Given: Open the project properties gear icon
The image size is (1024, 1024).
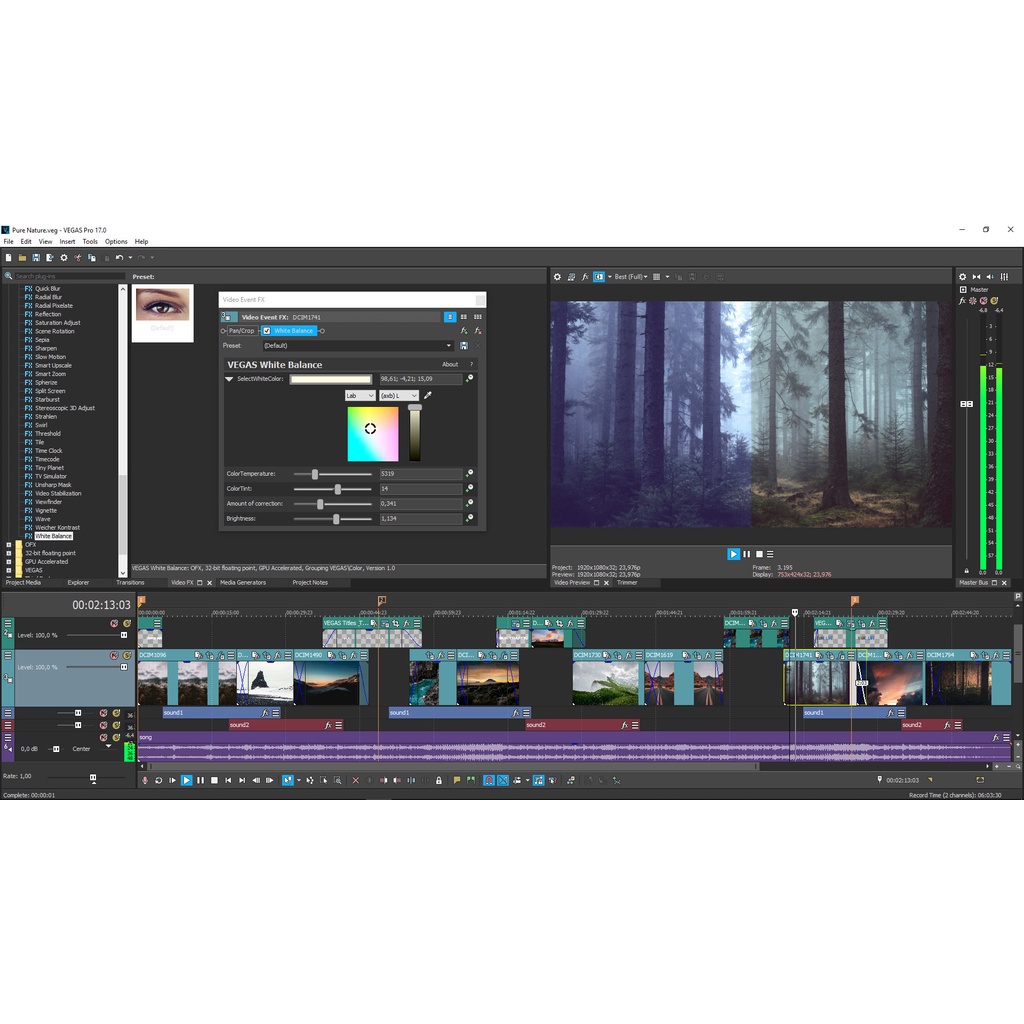Looking at the screenshot, I should [x=63, y=258].
